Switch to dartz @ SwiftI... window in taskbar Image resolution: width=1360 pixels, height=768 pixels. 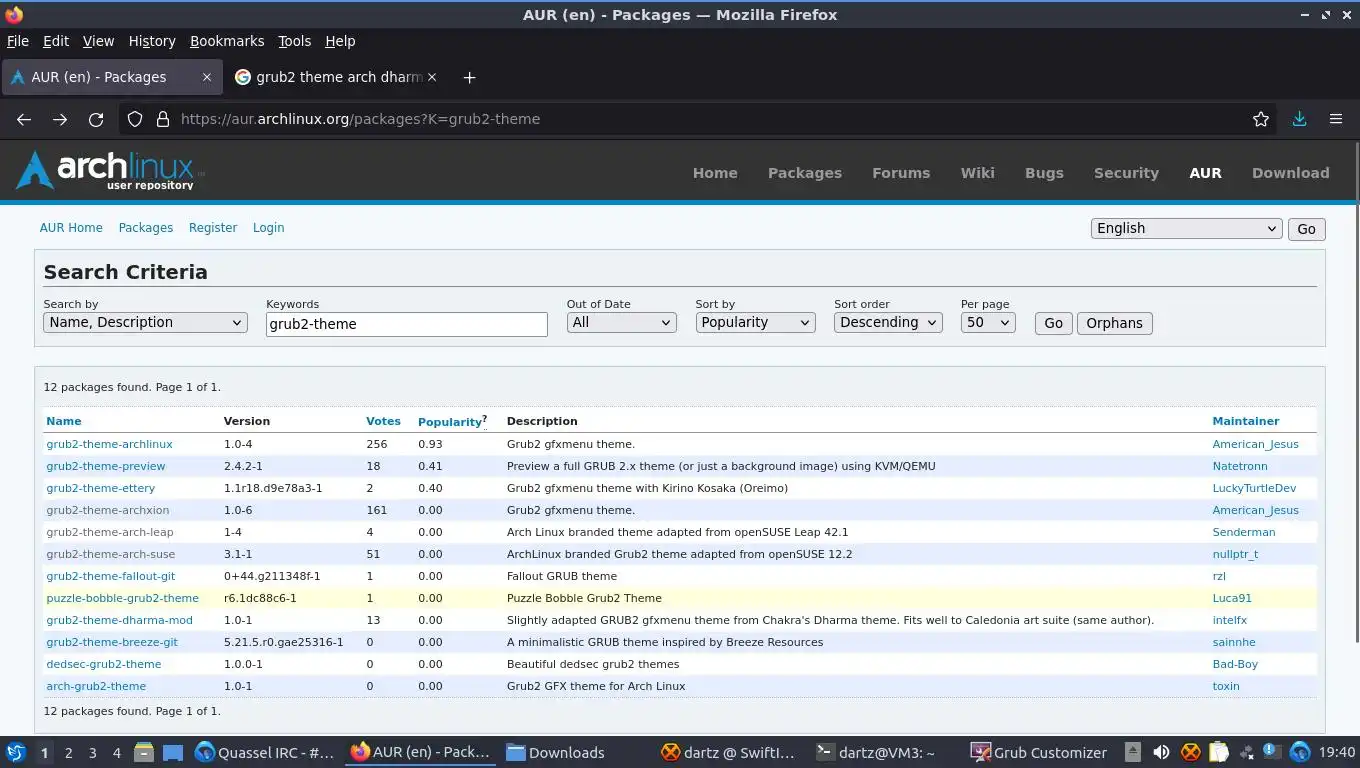(x=728, y=753)
